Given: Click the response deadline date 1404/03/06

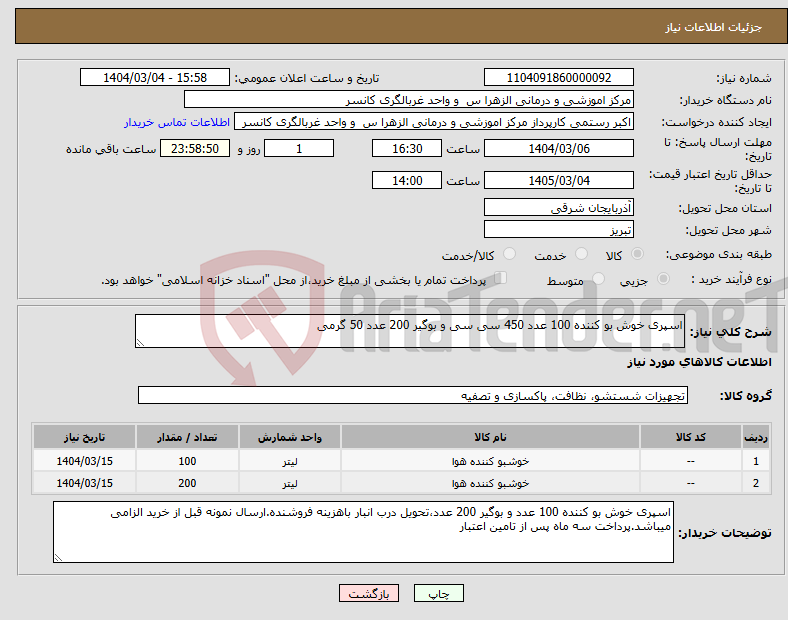Looking at the screenshot, I should [x=559, y=148].
